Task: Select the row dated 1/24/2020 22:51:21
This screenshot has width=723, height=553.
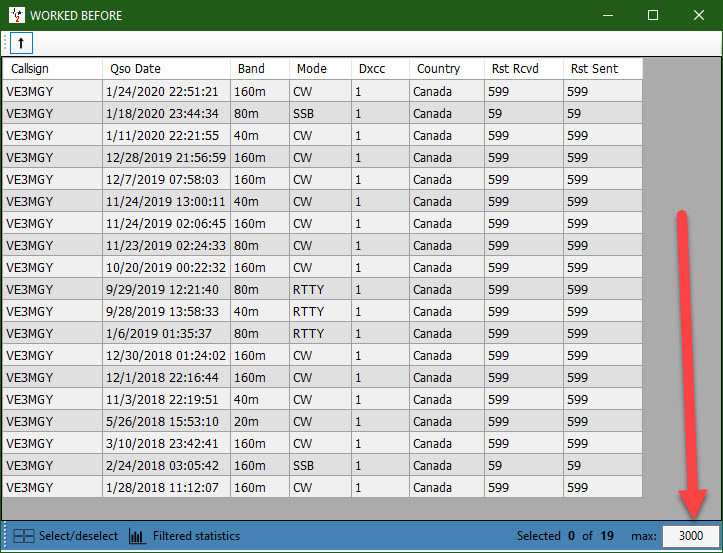Action: pos(322,91)
